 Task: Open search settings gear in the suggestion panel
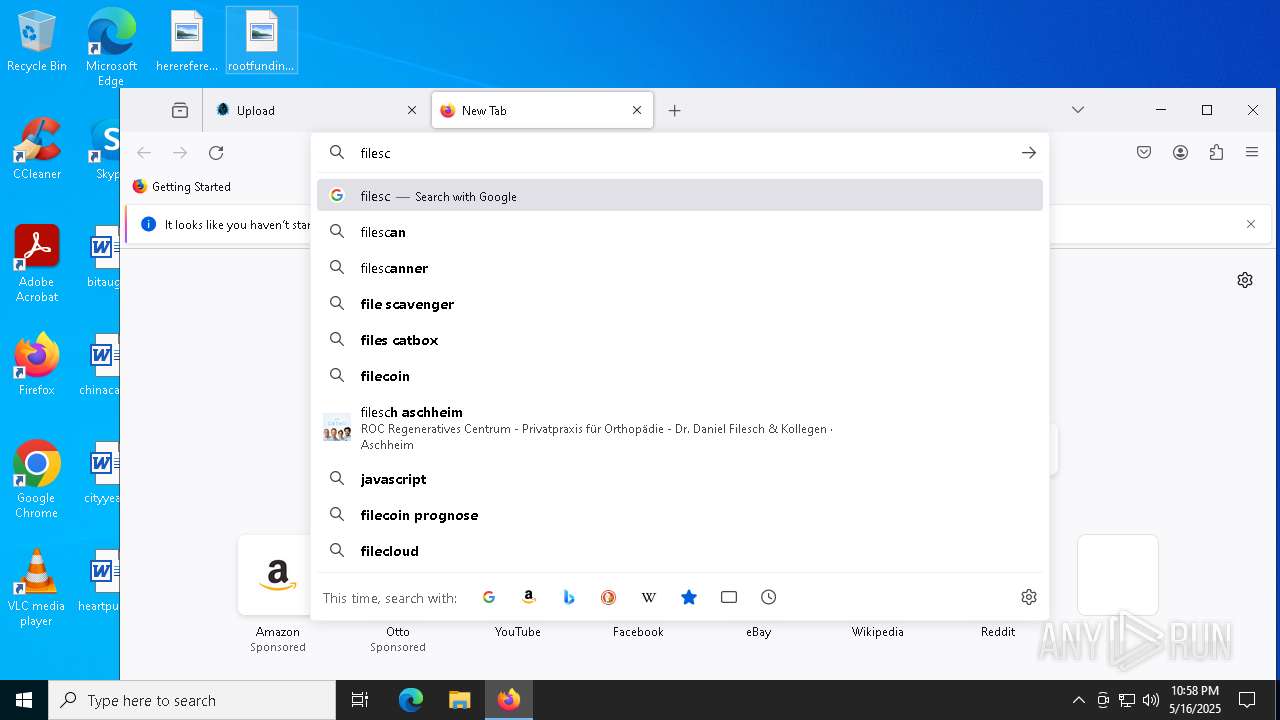(1029, 597)
